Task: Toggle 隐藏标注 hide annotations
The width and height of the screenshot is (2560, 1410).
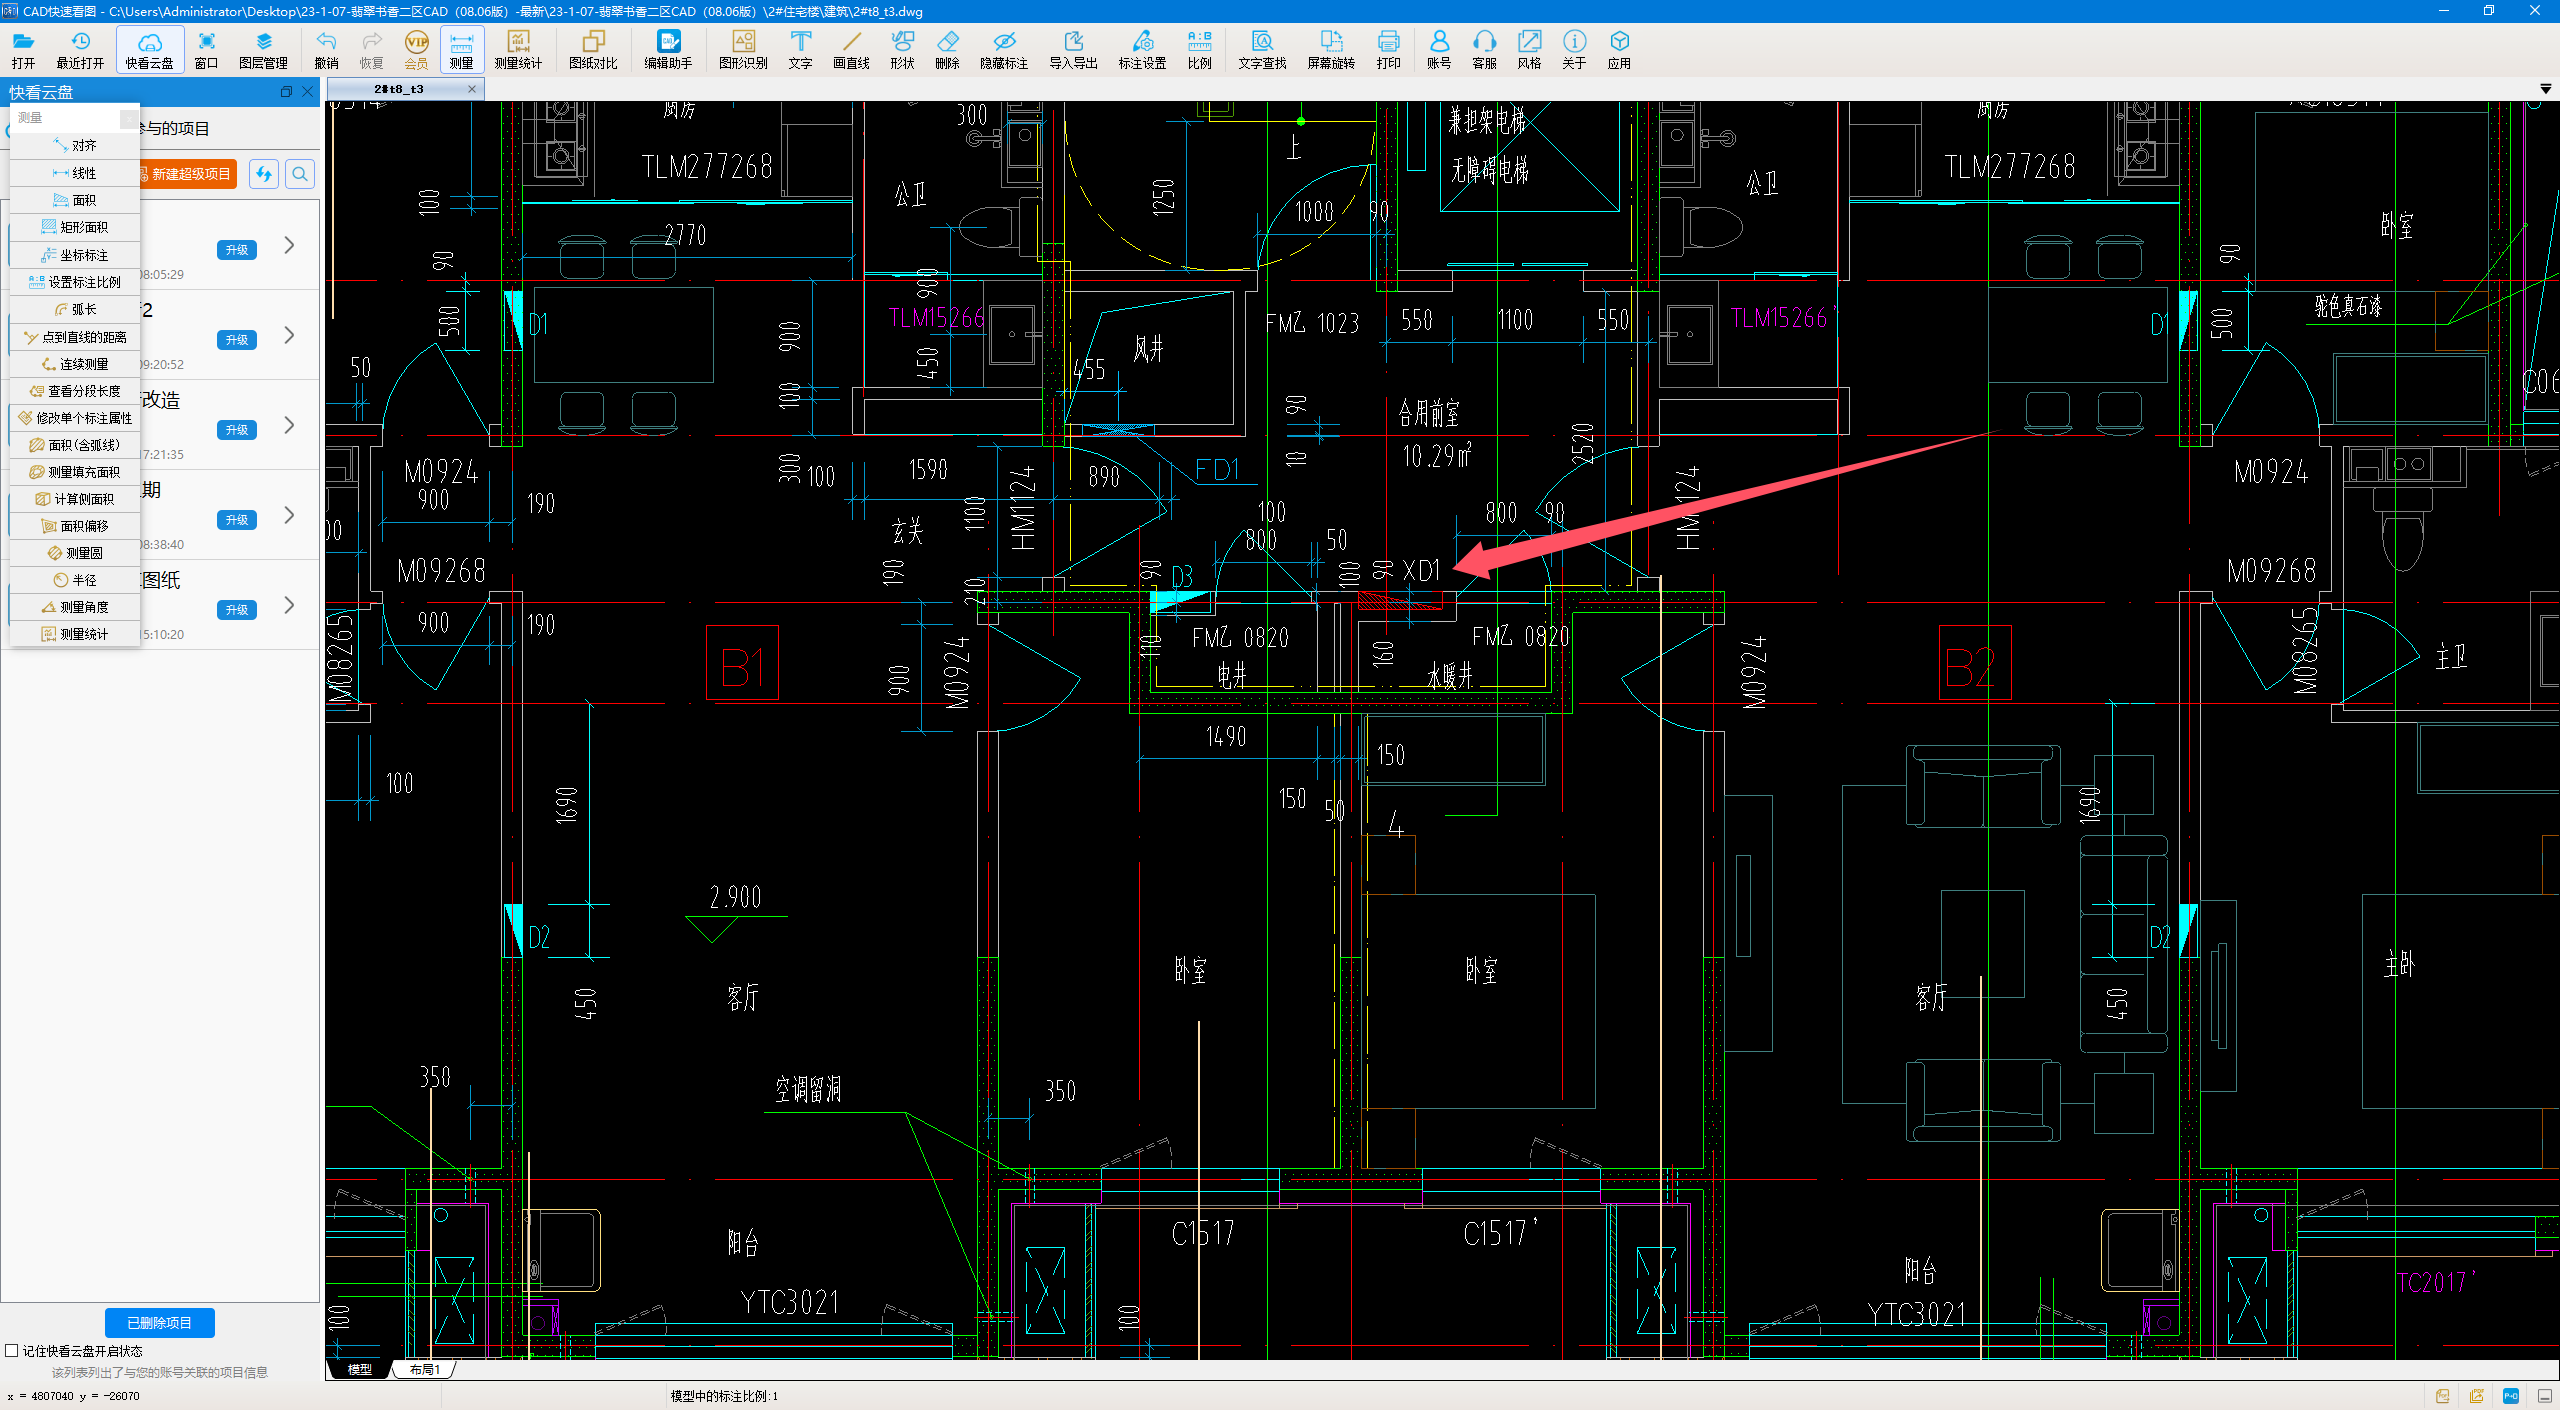Action: tap(1004, 49)
